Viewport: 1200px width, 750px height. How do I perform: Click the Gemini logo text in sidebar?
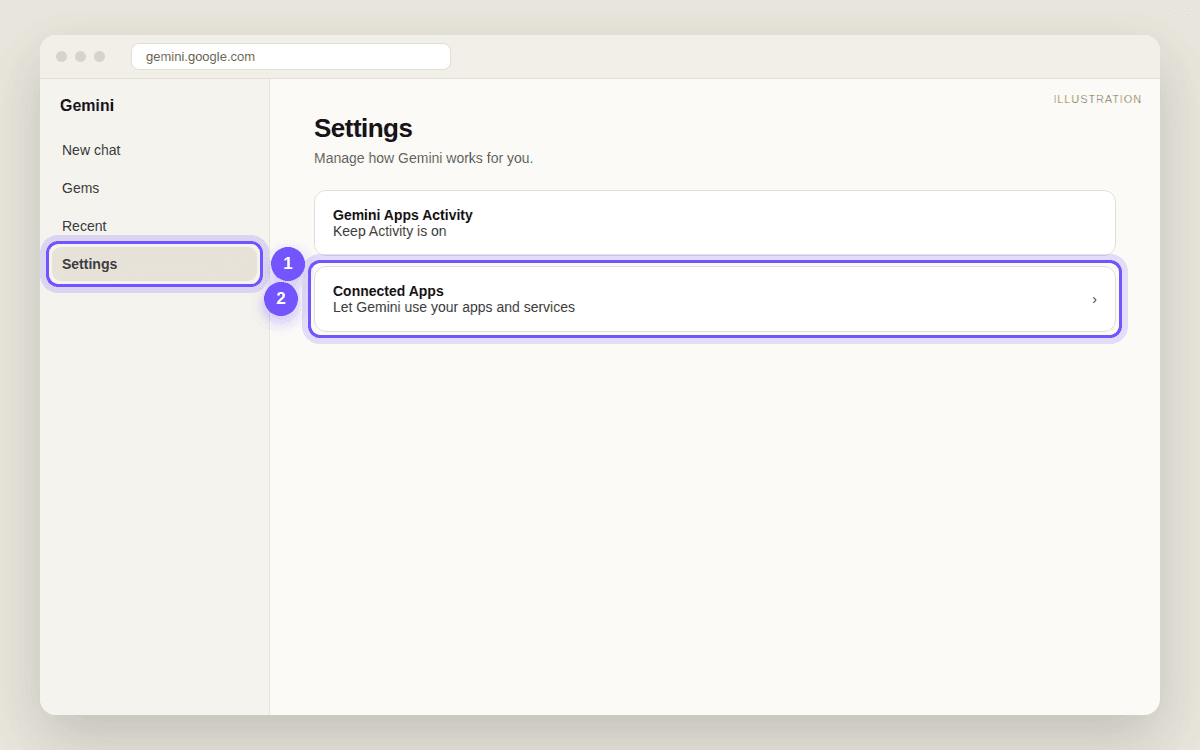point(87,106)
